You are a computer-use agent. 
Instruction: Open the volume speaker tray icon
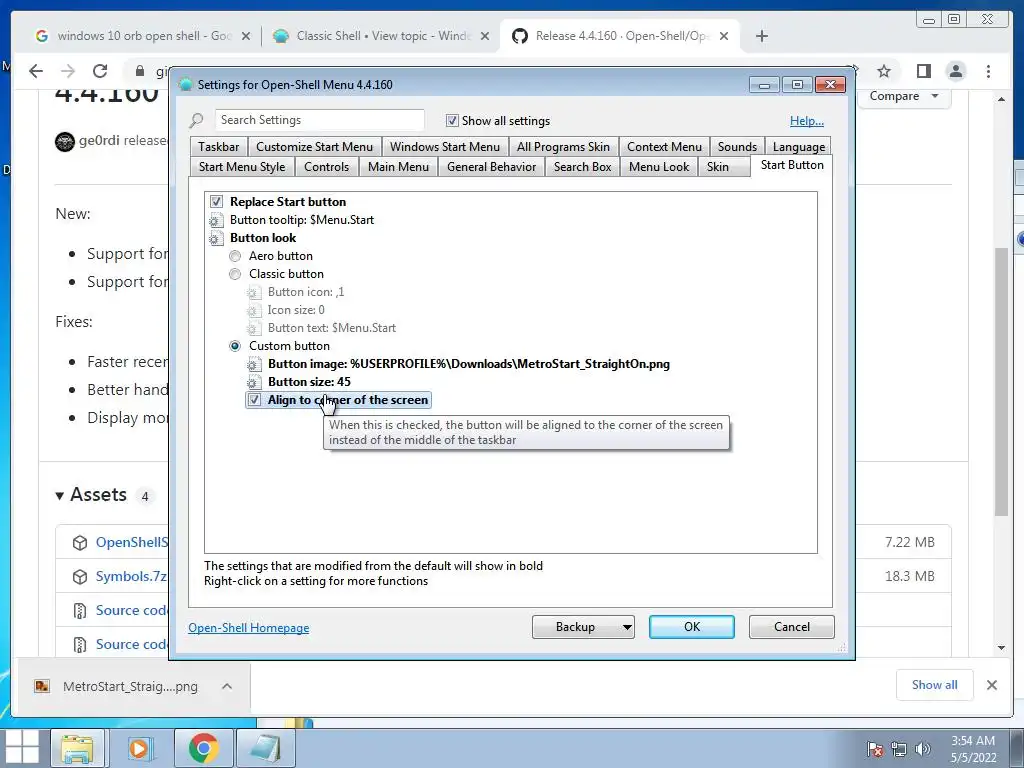click(x=923, y=749)
